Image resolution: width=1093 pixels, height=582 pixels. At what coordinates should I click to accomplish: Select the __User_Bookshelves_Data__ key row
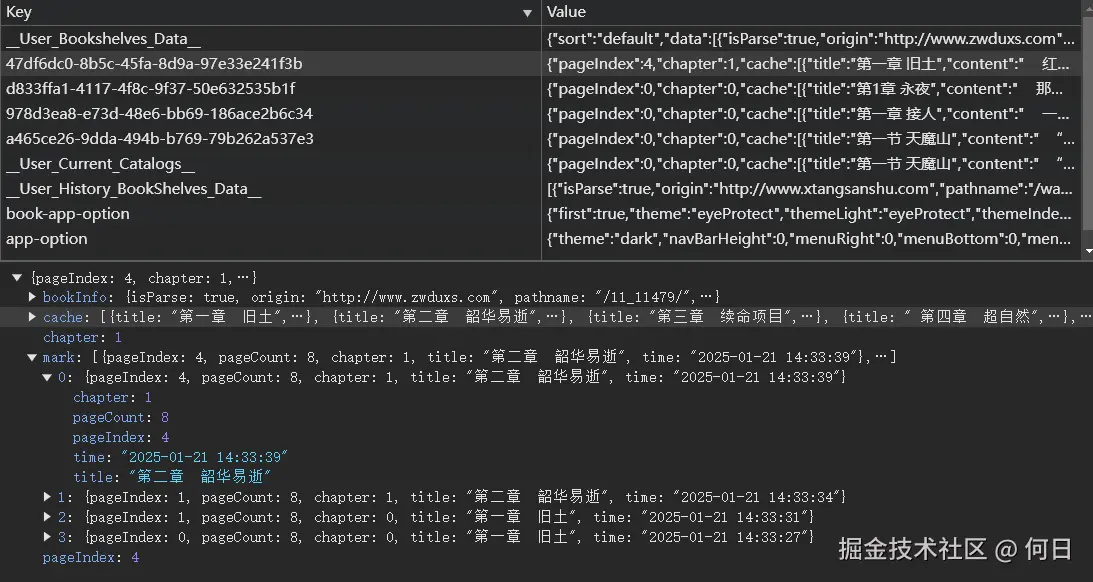(104, 39)
